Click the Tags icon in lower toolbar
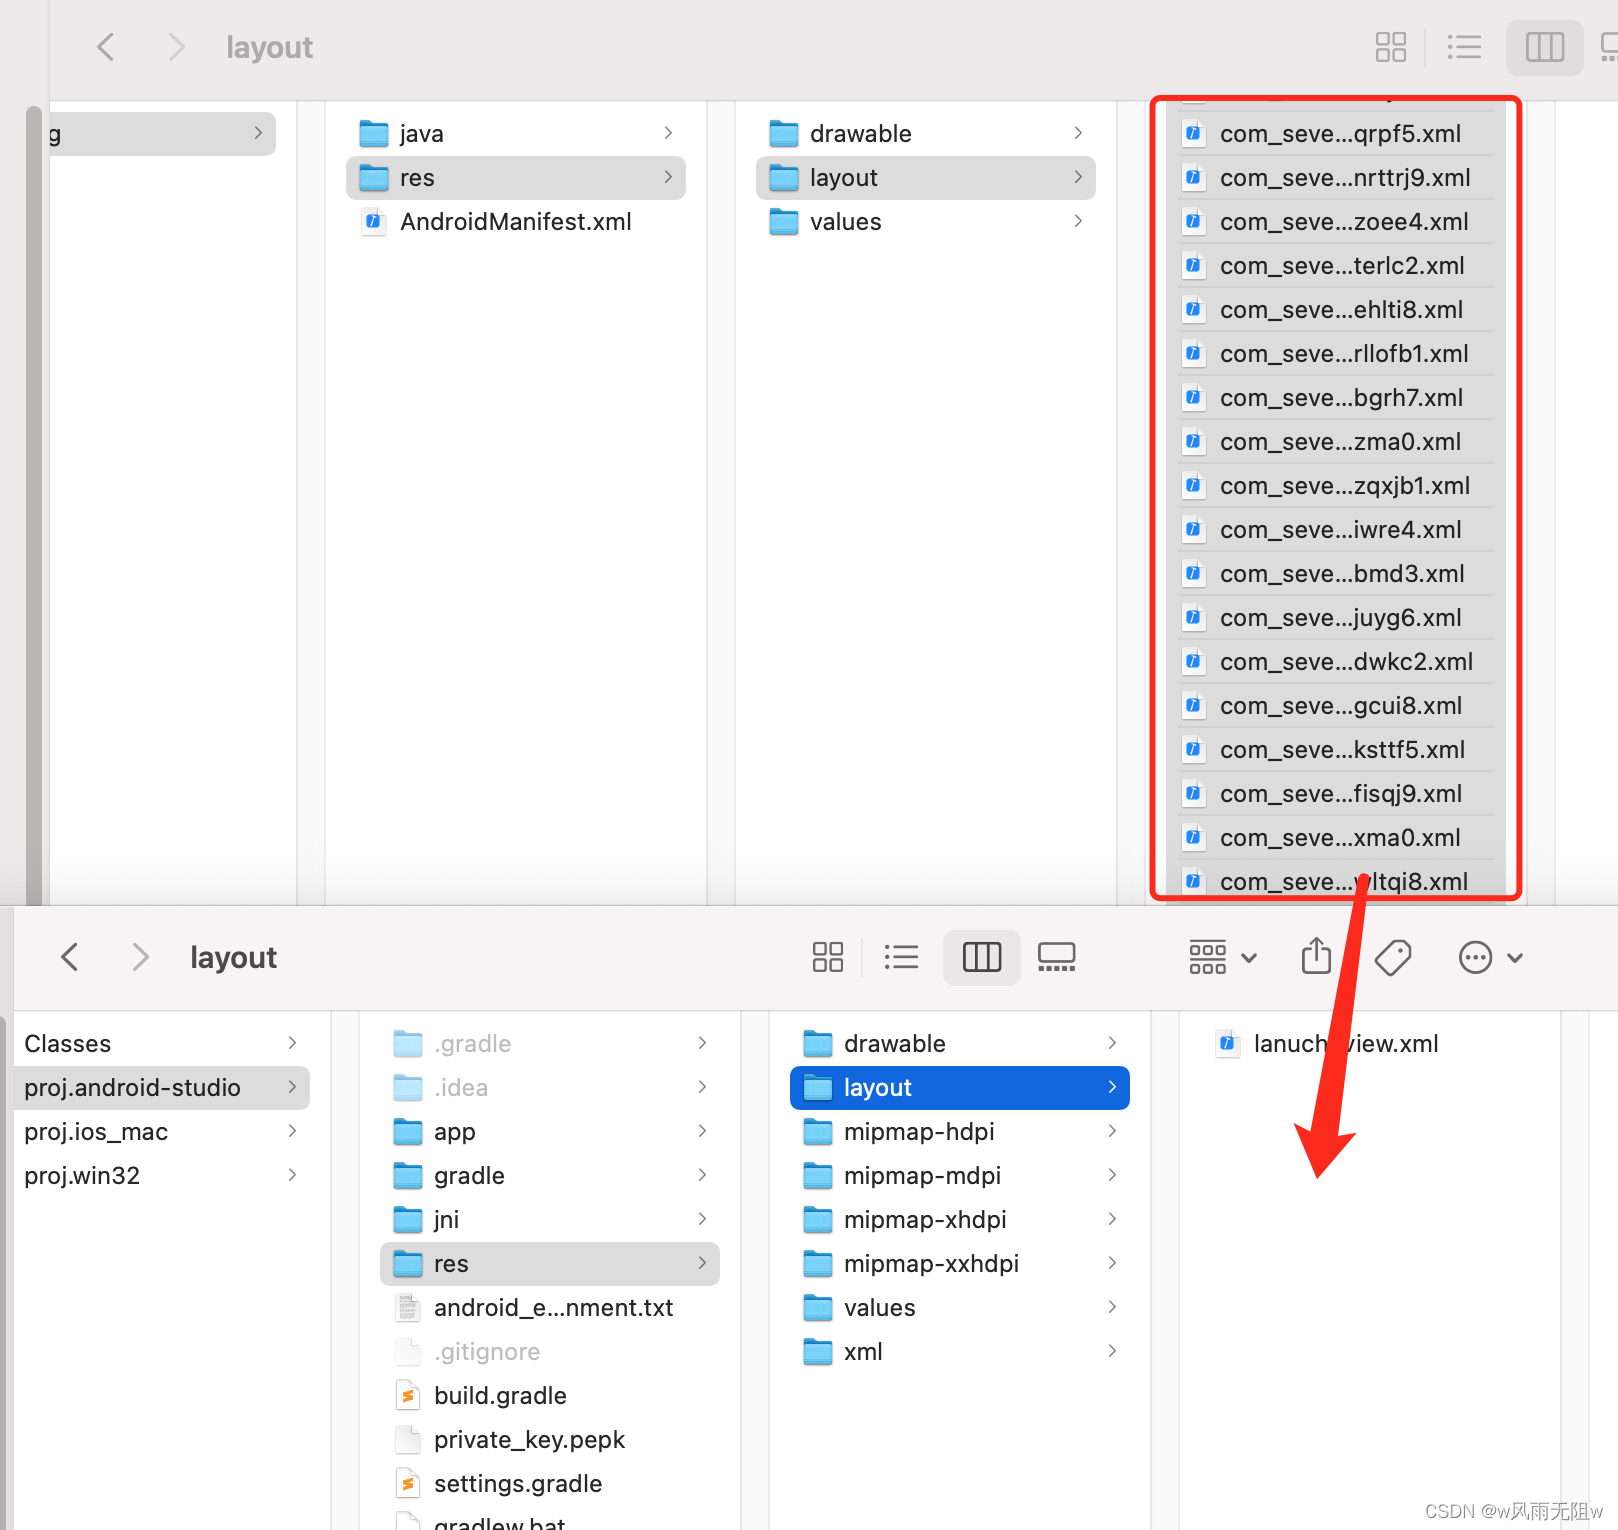Viewport: 1618px width, 1530px height. click(x=1393, y=957)
